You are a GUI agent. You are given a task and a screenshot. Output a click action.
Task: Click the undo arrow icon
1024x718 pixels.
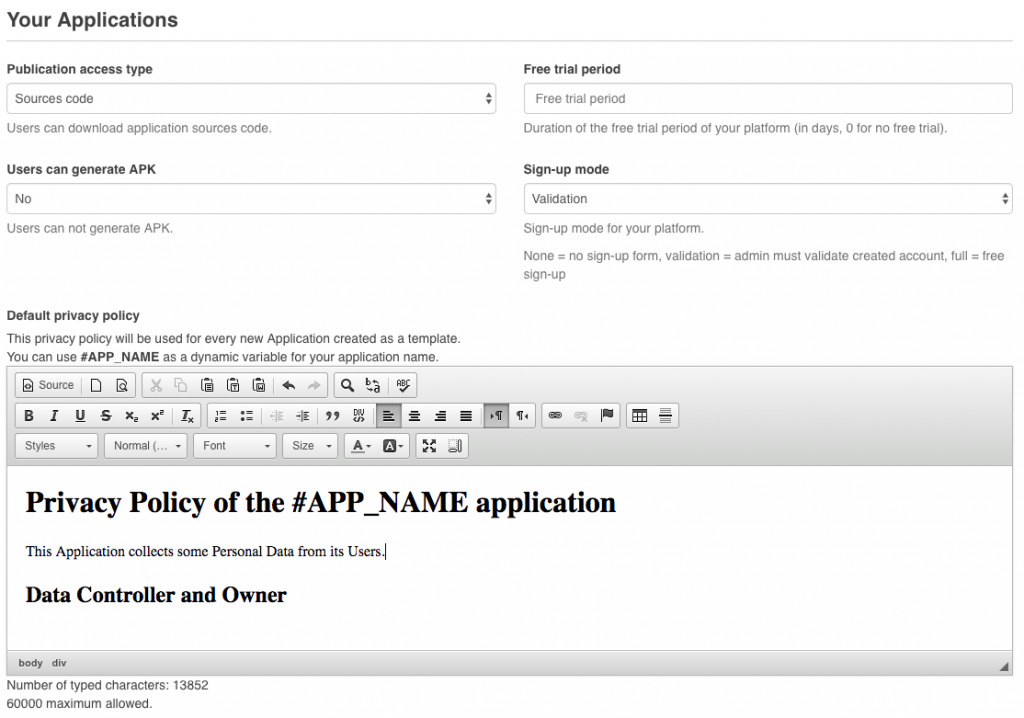pyautogui.click(x=289, y=385)
